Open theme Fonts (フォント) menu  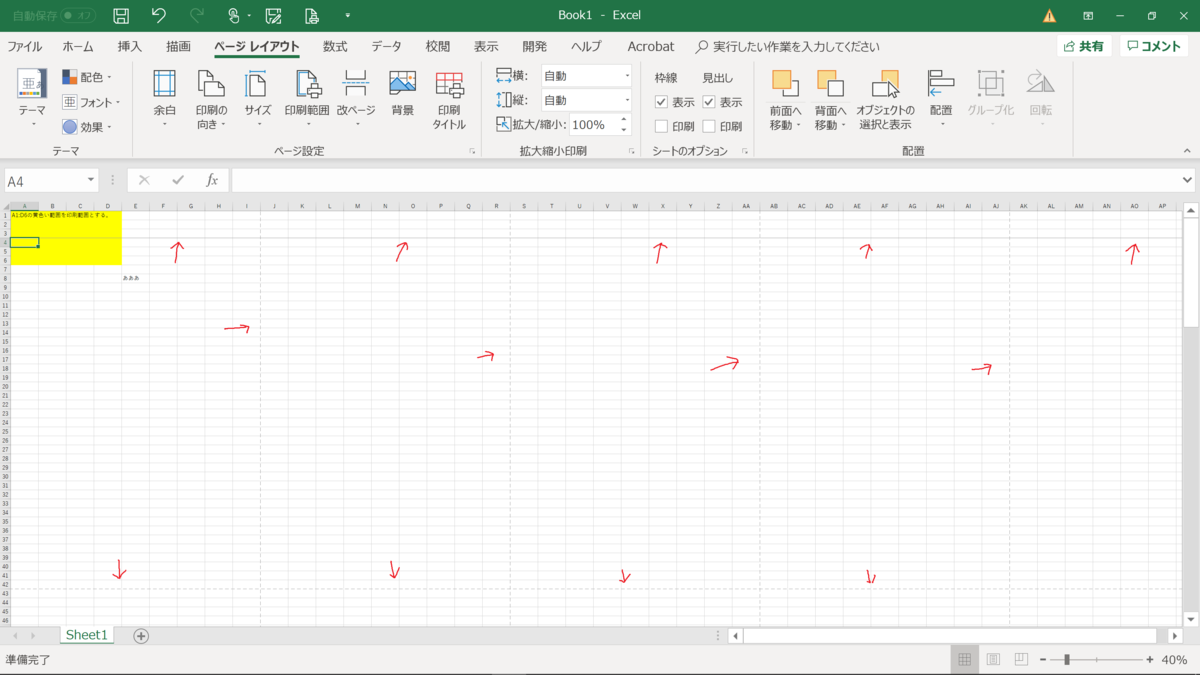pyautogui.click(x=90, y=102)
